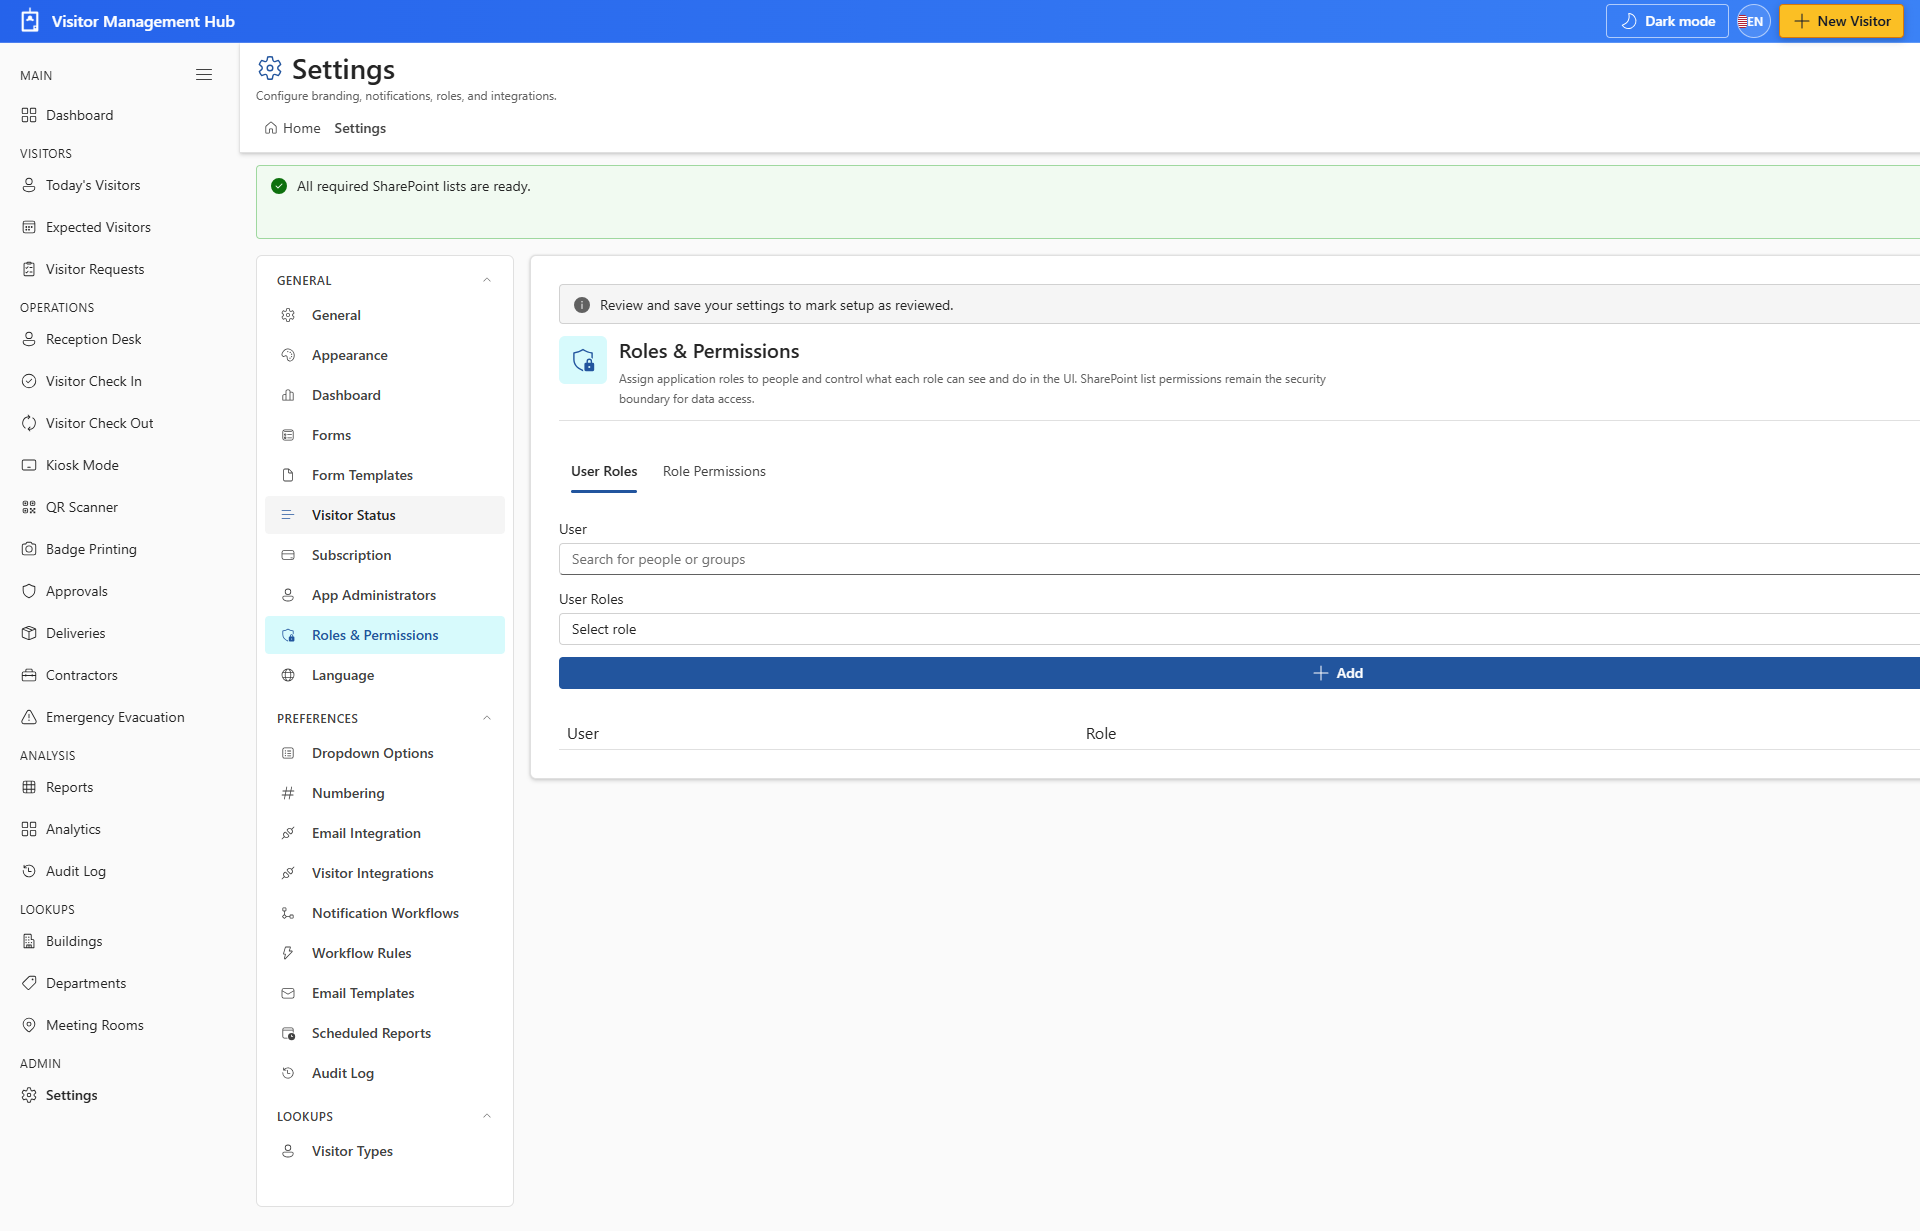Select Roles & Permissions settings item
Image resolution: width=1920 pixels, height=1231 pixels.
[385, 635]
